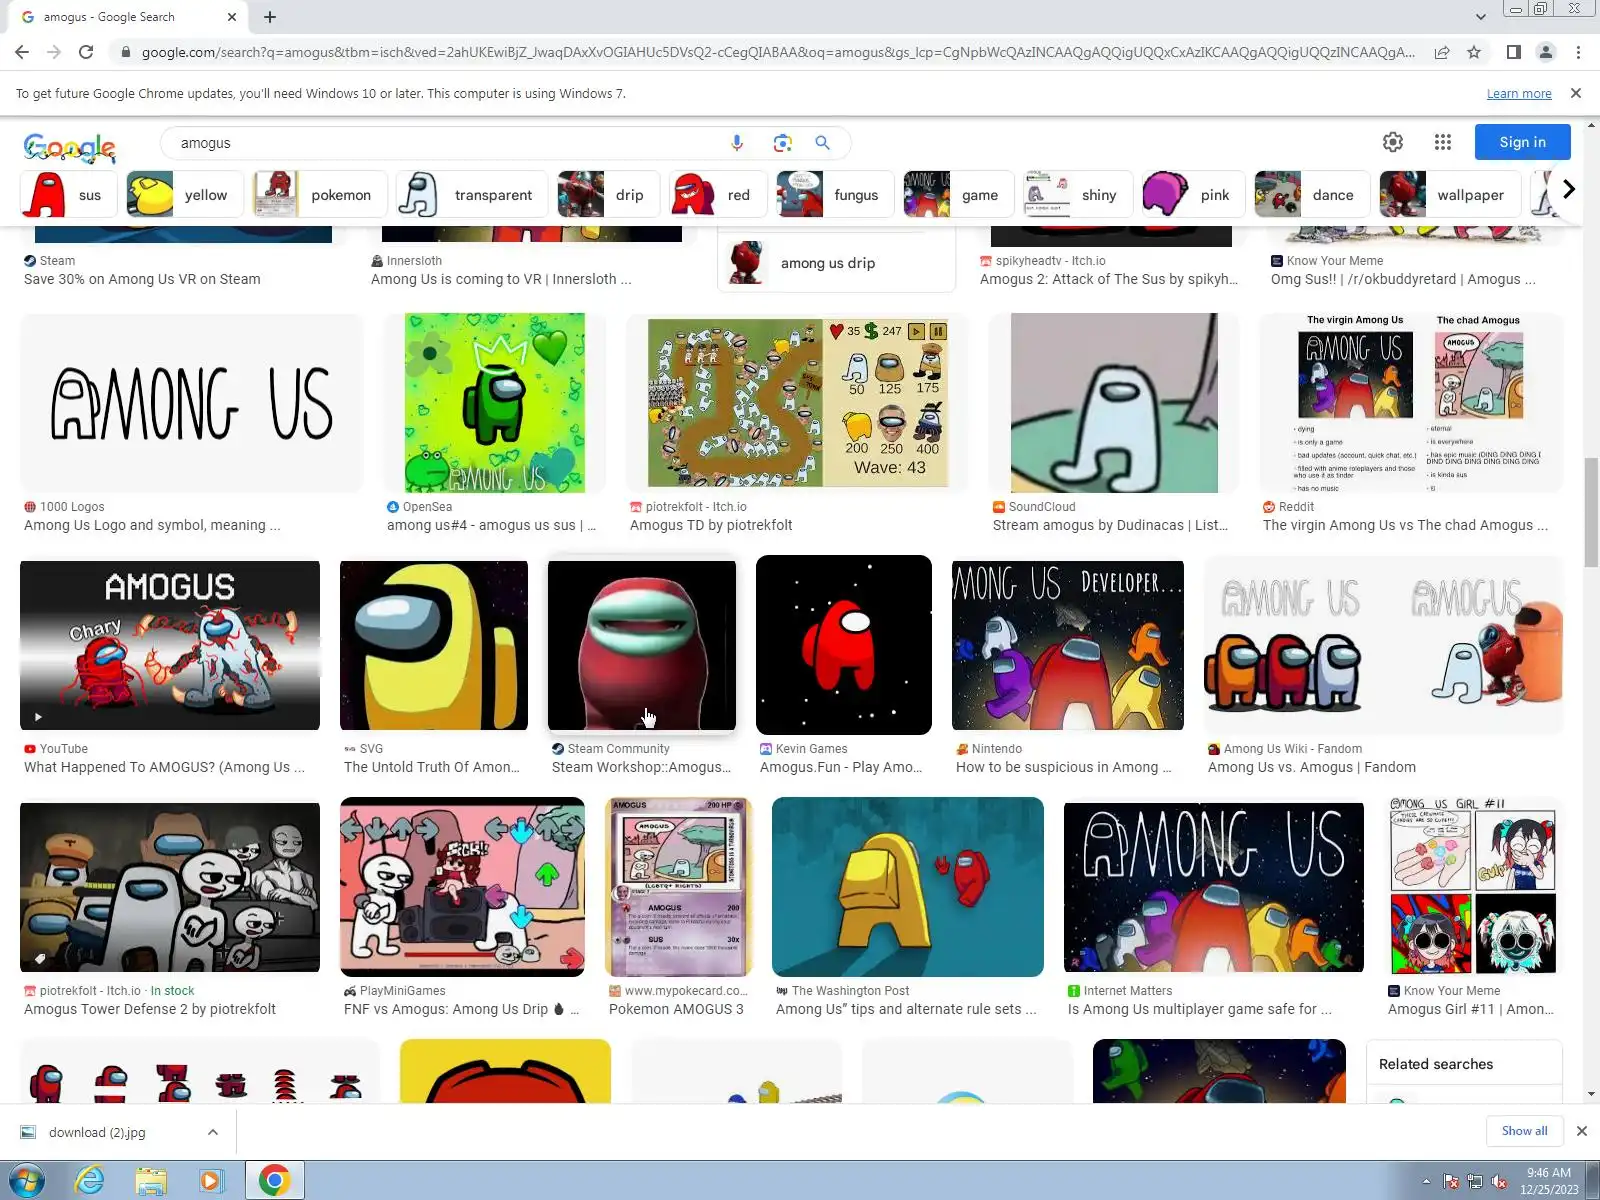
Task: Open the Washington Post yellow crewmate thumbnail
Action: pos(908,887)
